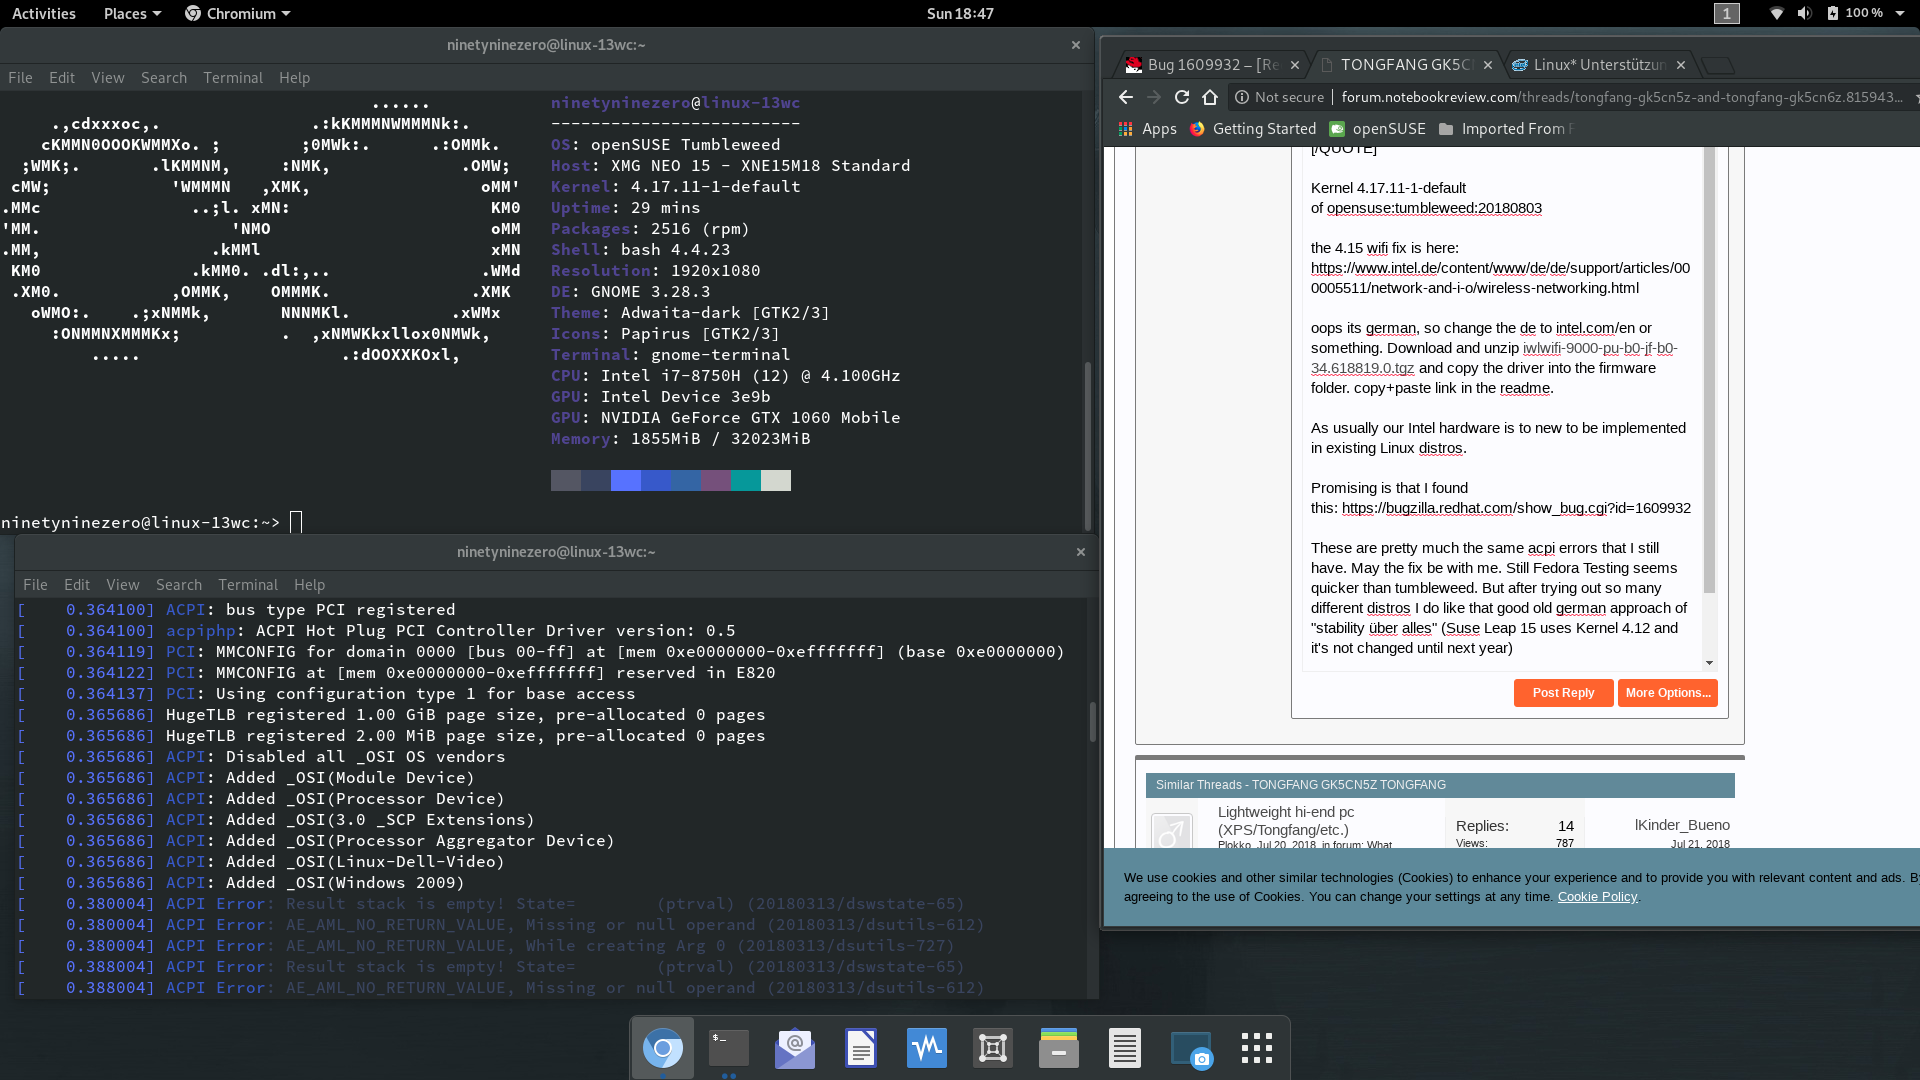Open LibreOffice Writer from the dock

(x=860, y=1048)
